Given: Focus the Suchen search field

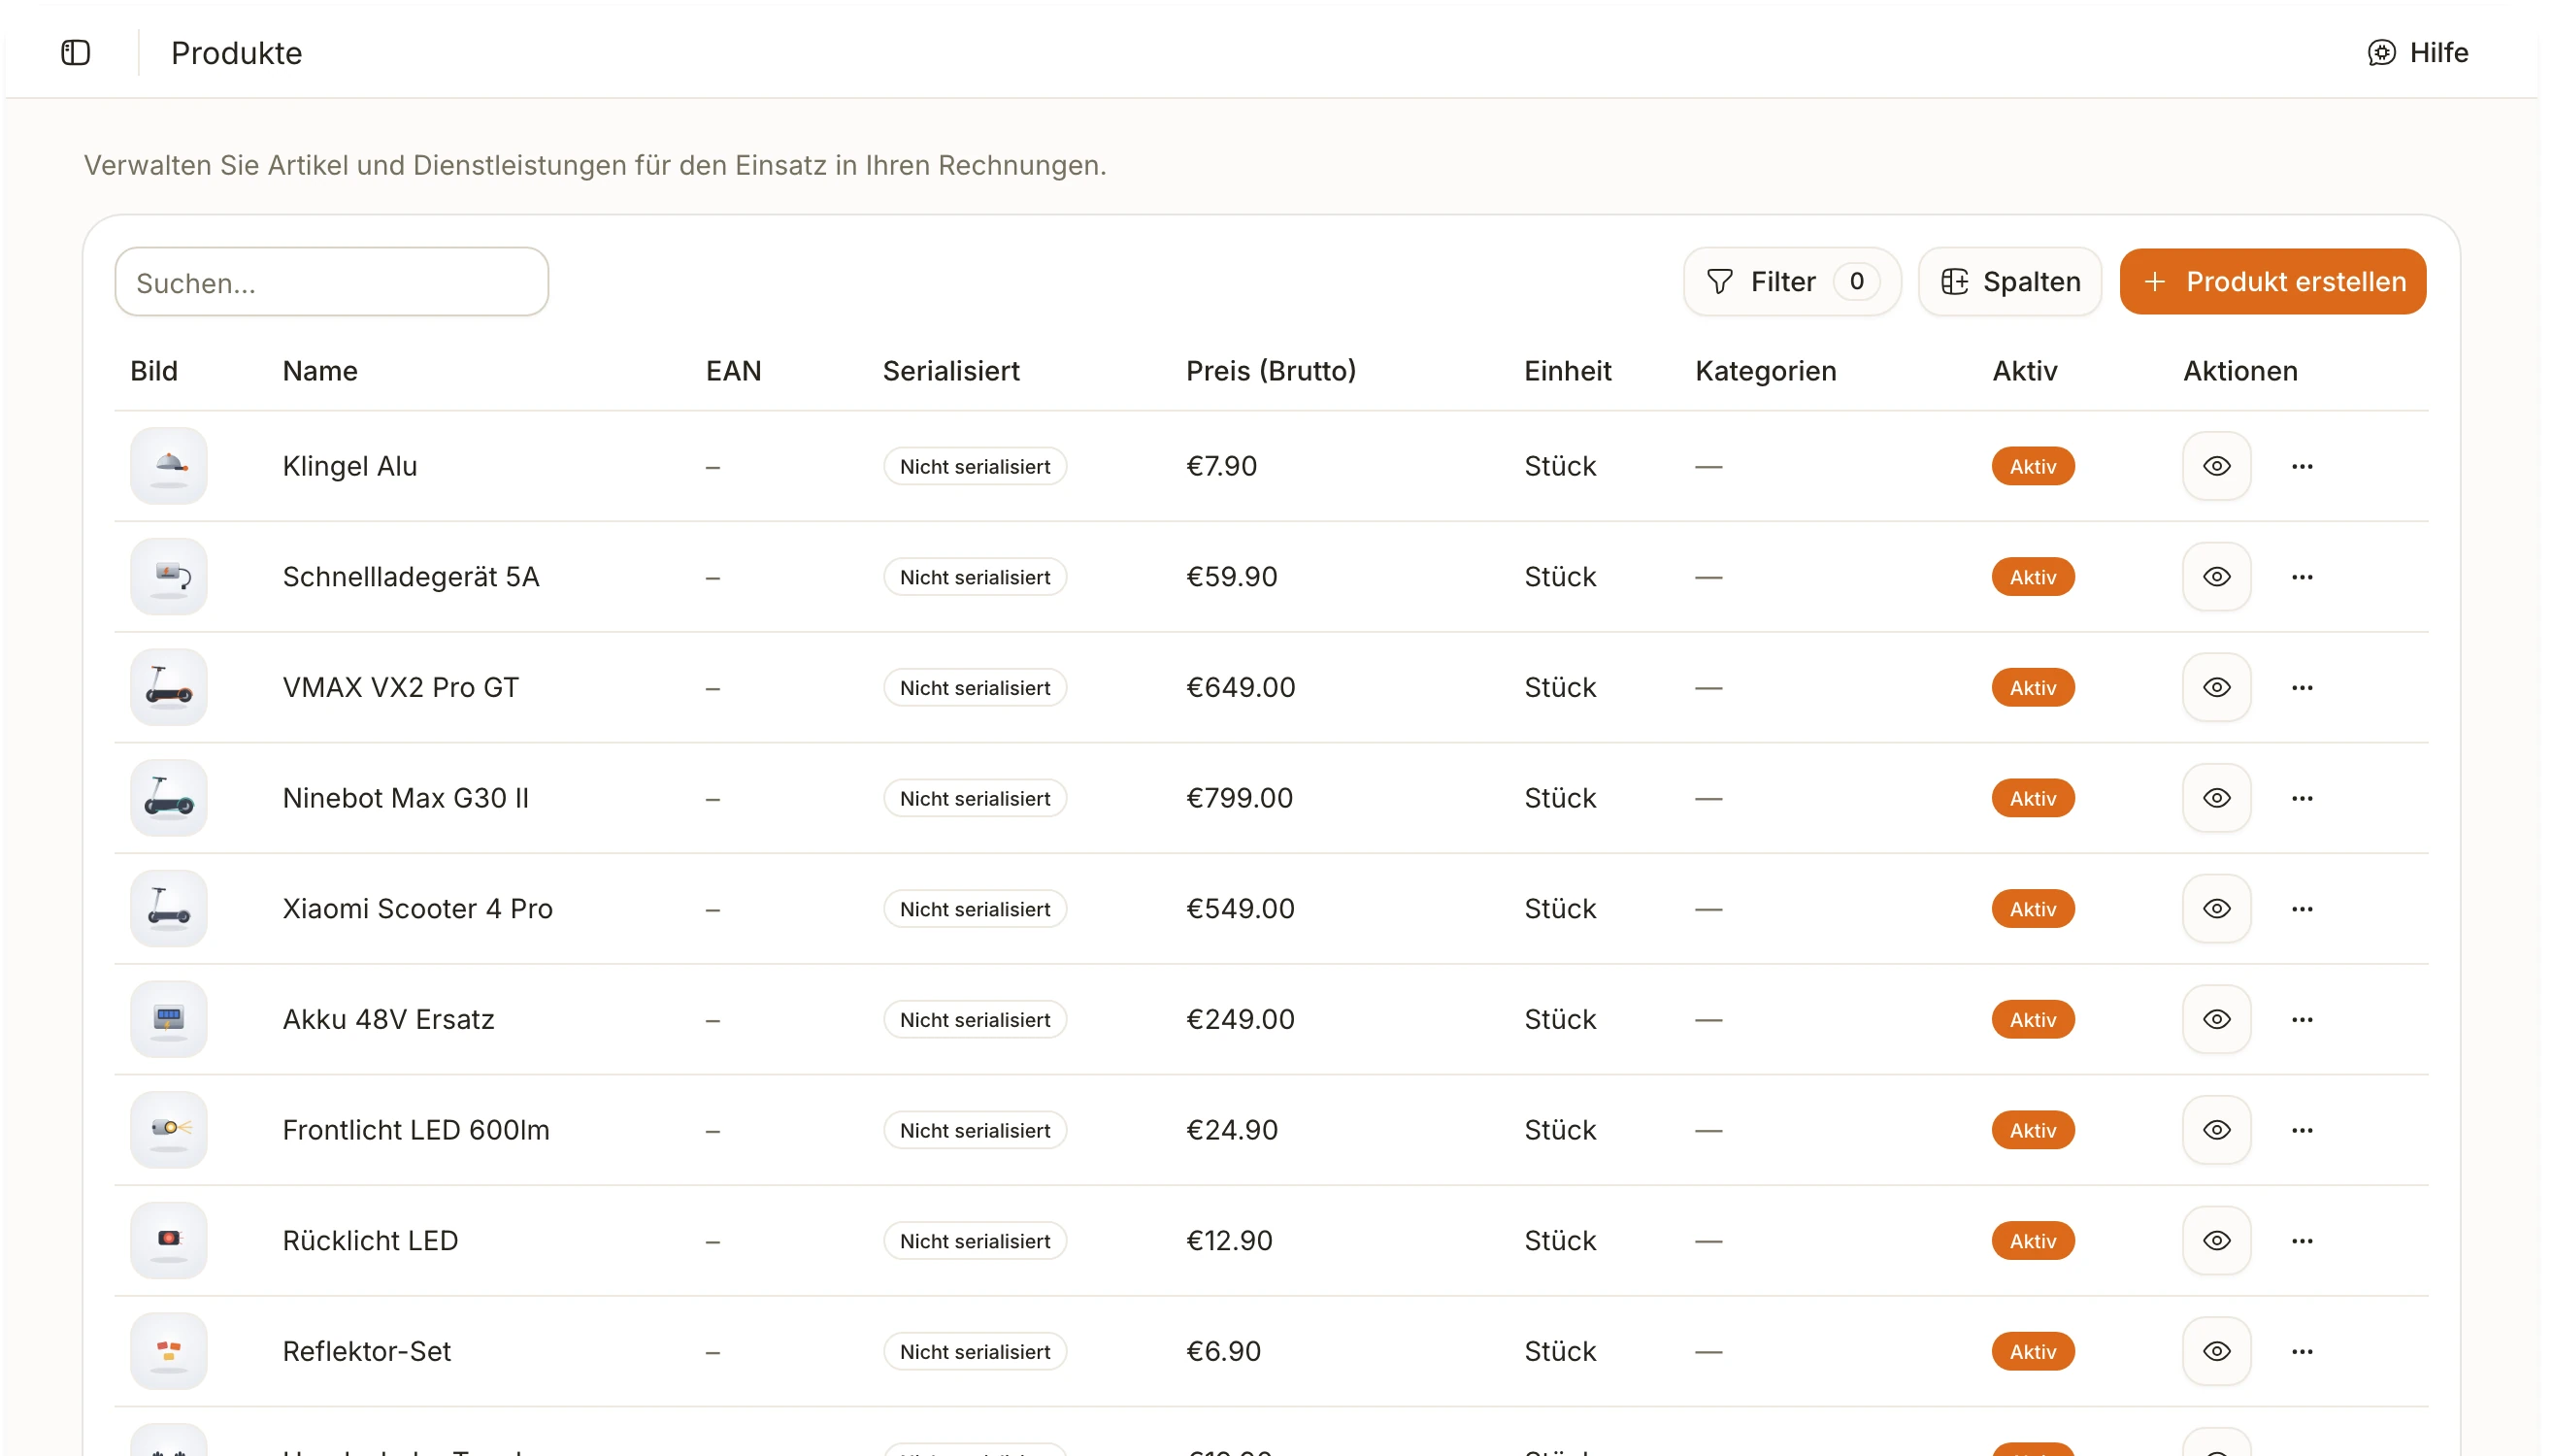Looking at the screenshot, I should click(x=332, y=282).
